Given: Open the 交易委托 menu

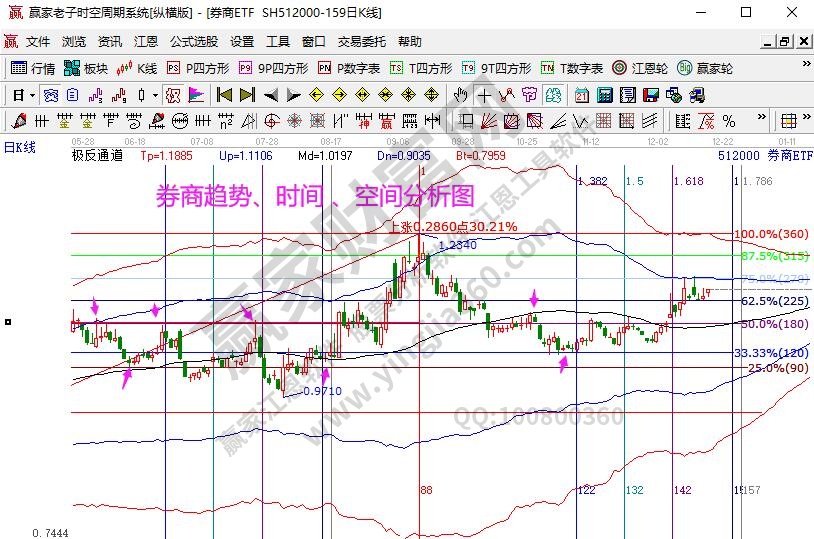Looking at the screenshot, I should click(x=361, y=42).
